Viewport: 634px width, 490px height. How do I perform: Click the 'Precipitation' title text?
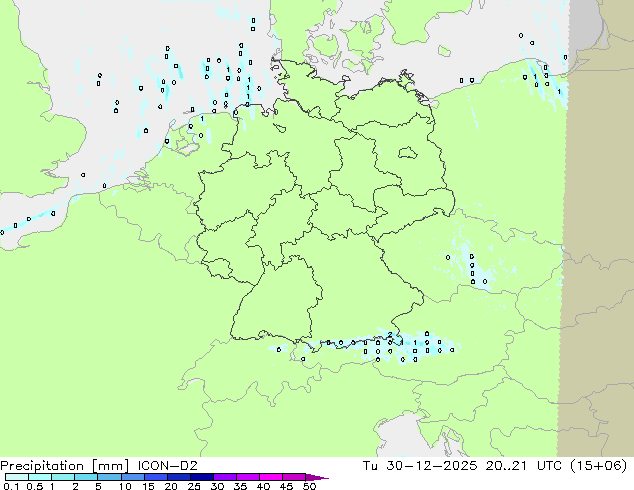[42, 466]
